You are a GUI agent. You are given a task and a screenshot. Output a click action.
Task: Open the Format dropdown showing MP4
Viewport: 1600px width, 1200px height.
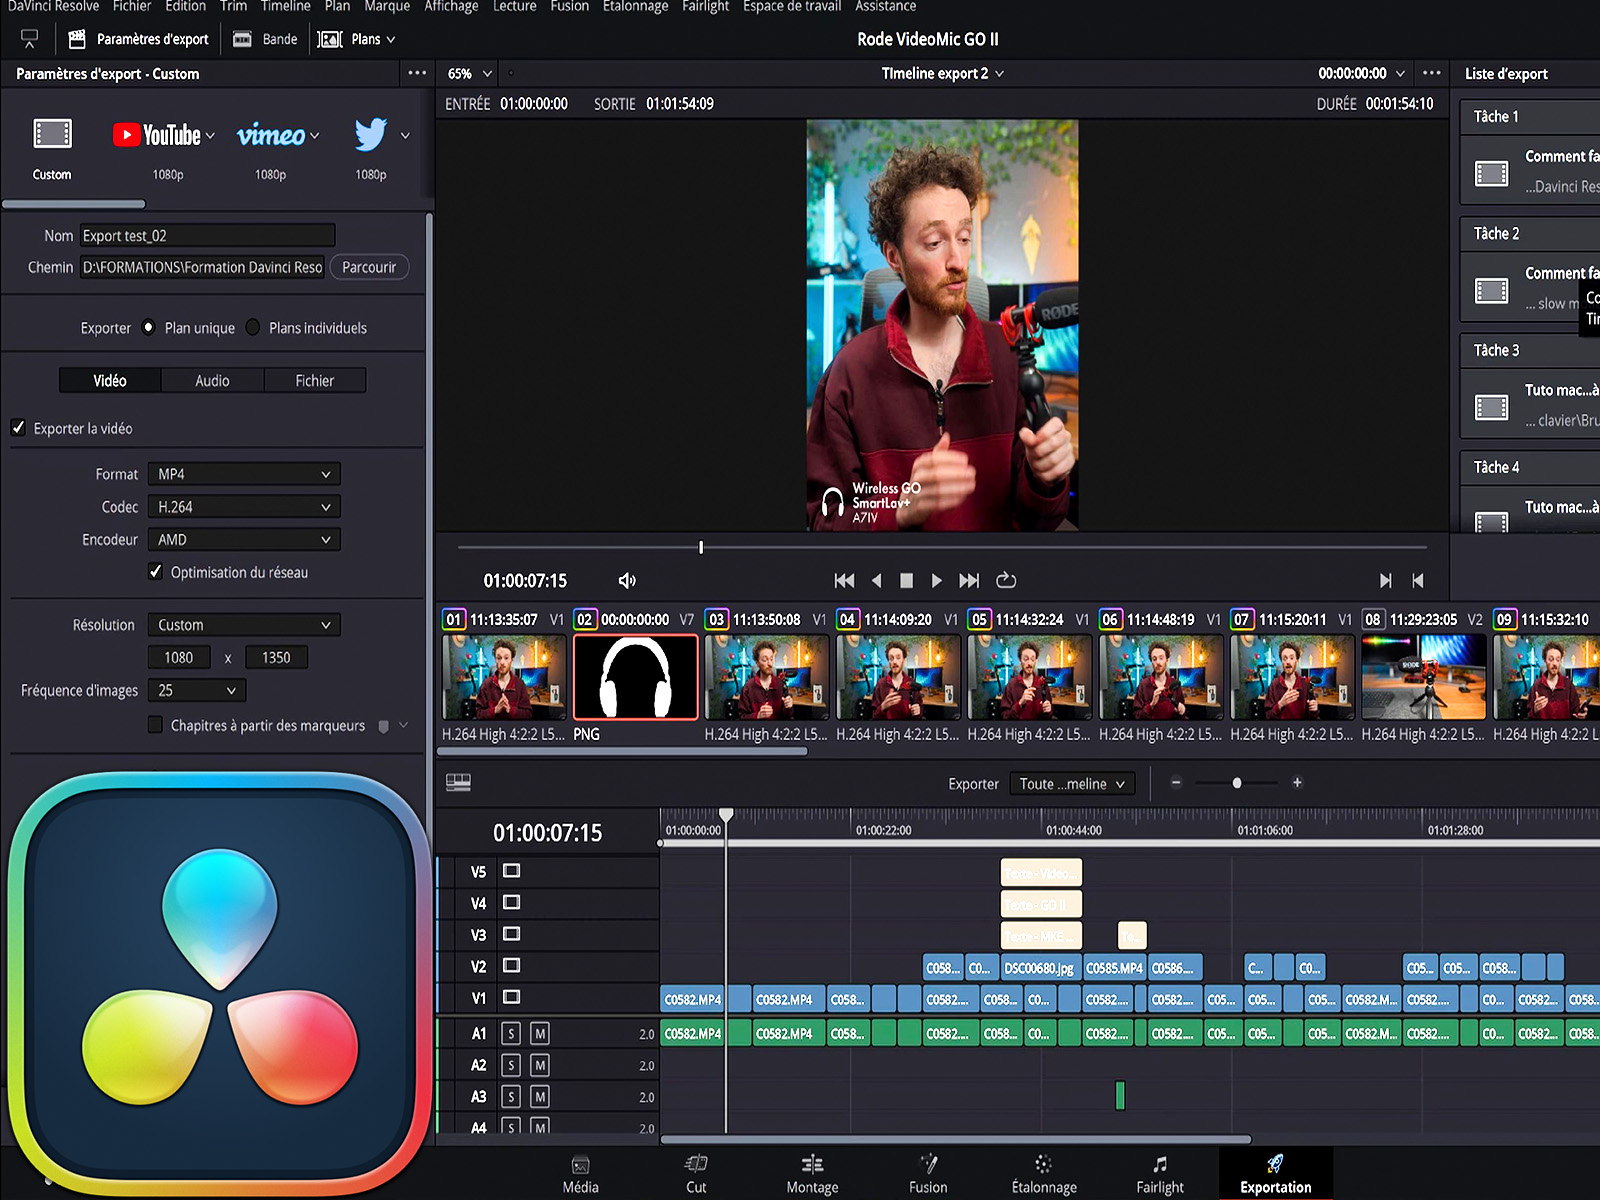click(x=244, y=474)
